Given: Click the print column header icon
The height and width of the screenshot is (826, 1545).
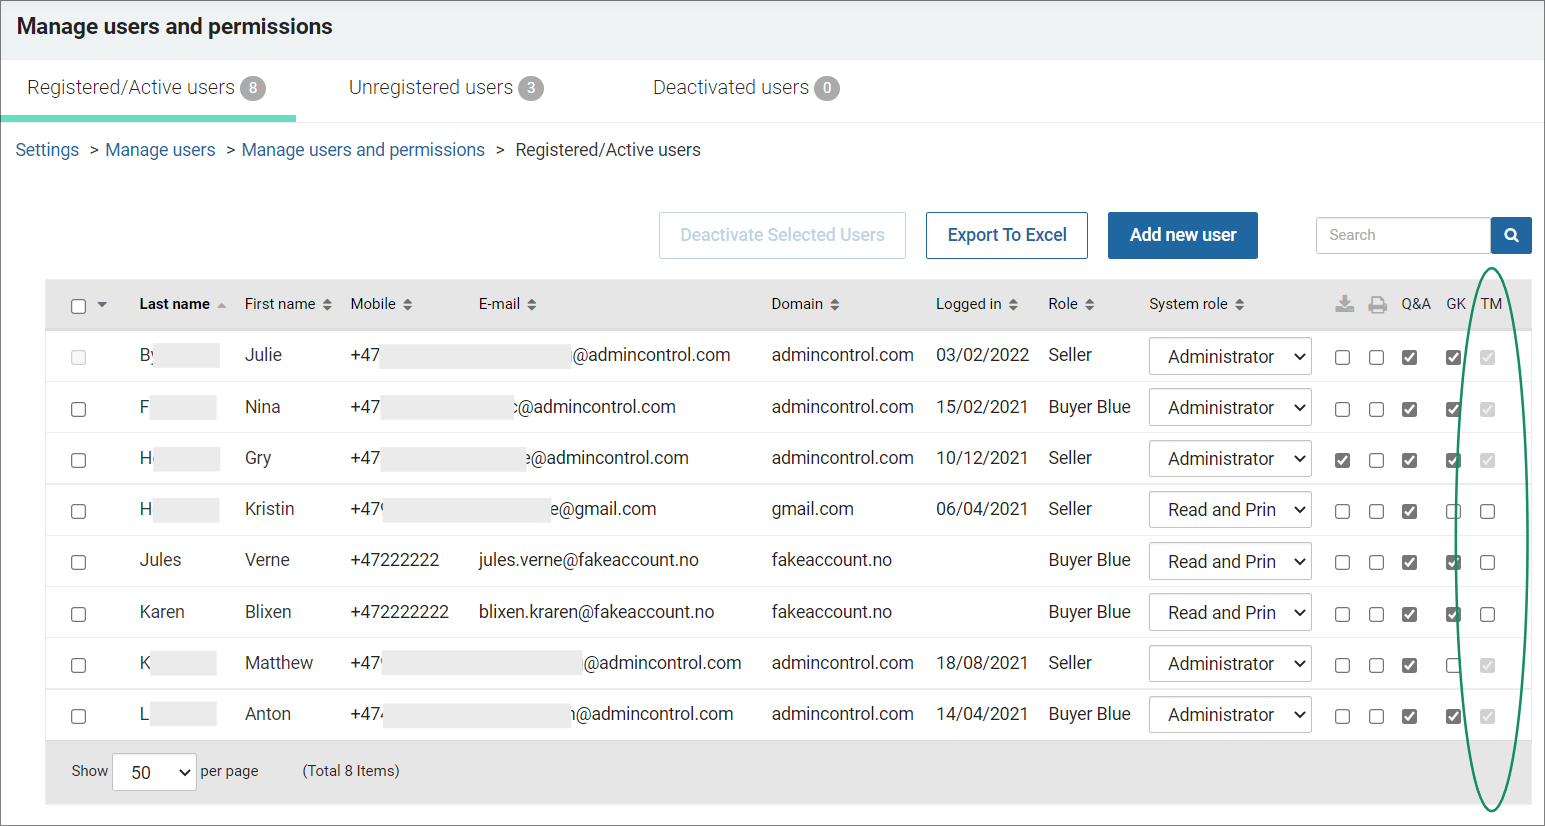Looking at the screenshot, I should click(x=1377, y=304).
